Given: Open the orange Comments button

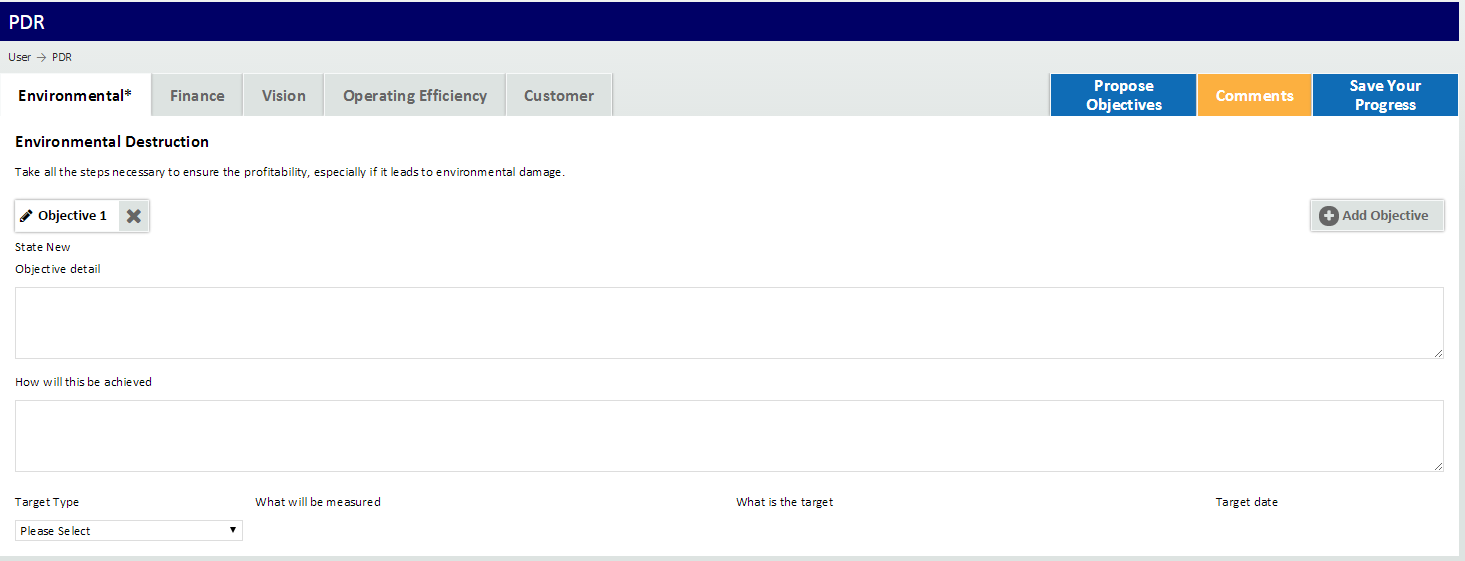Looking at the screenshot, I should pos(1254,96).
